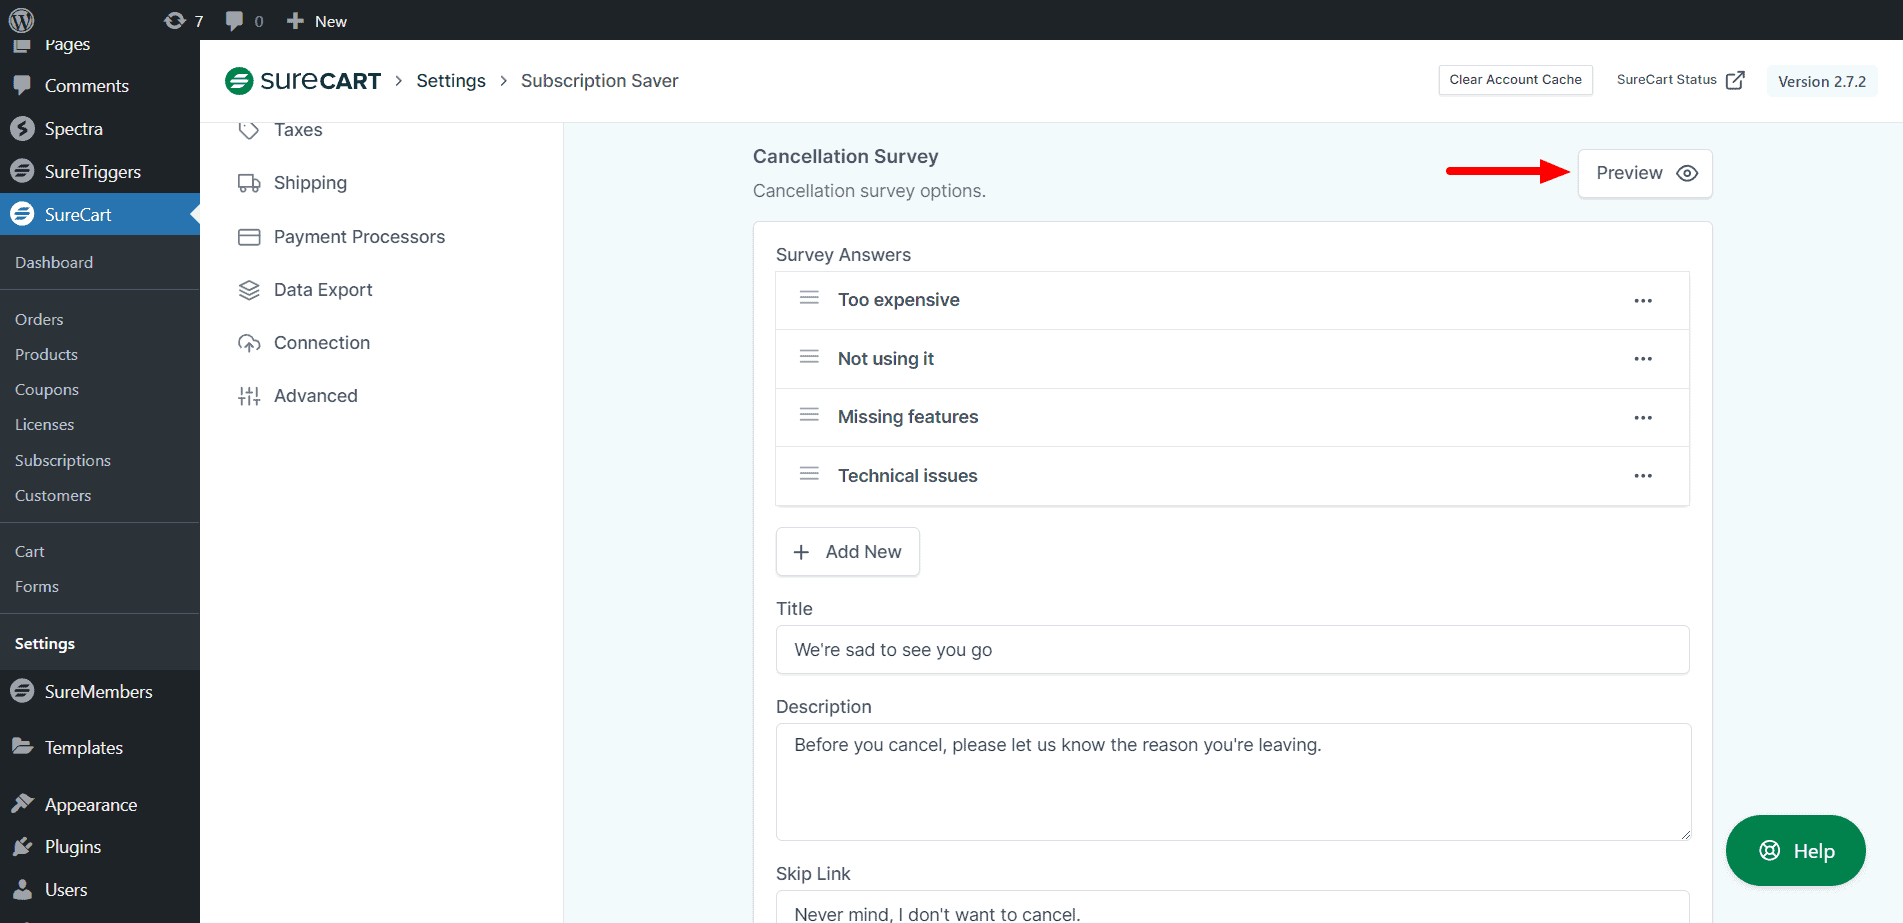This screenshot has width=1903, height=923.
Task: Grab drag handle for Too expensive answer
Action: [809, 298]
